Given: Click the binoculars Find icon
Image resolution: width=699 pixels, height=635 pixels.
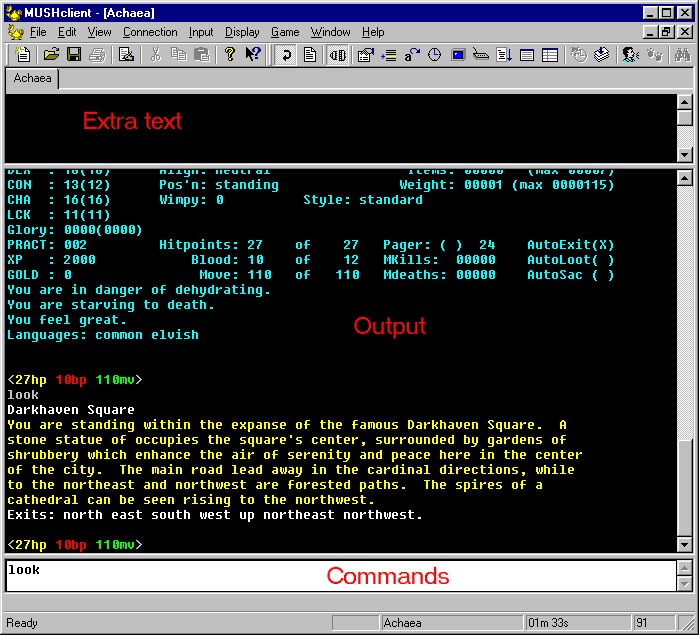Looking at the screenshot, I should tap(683, 55).
